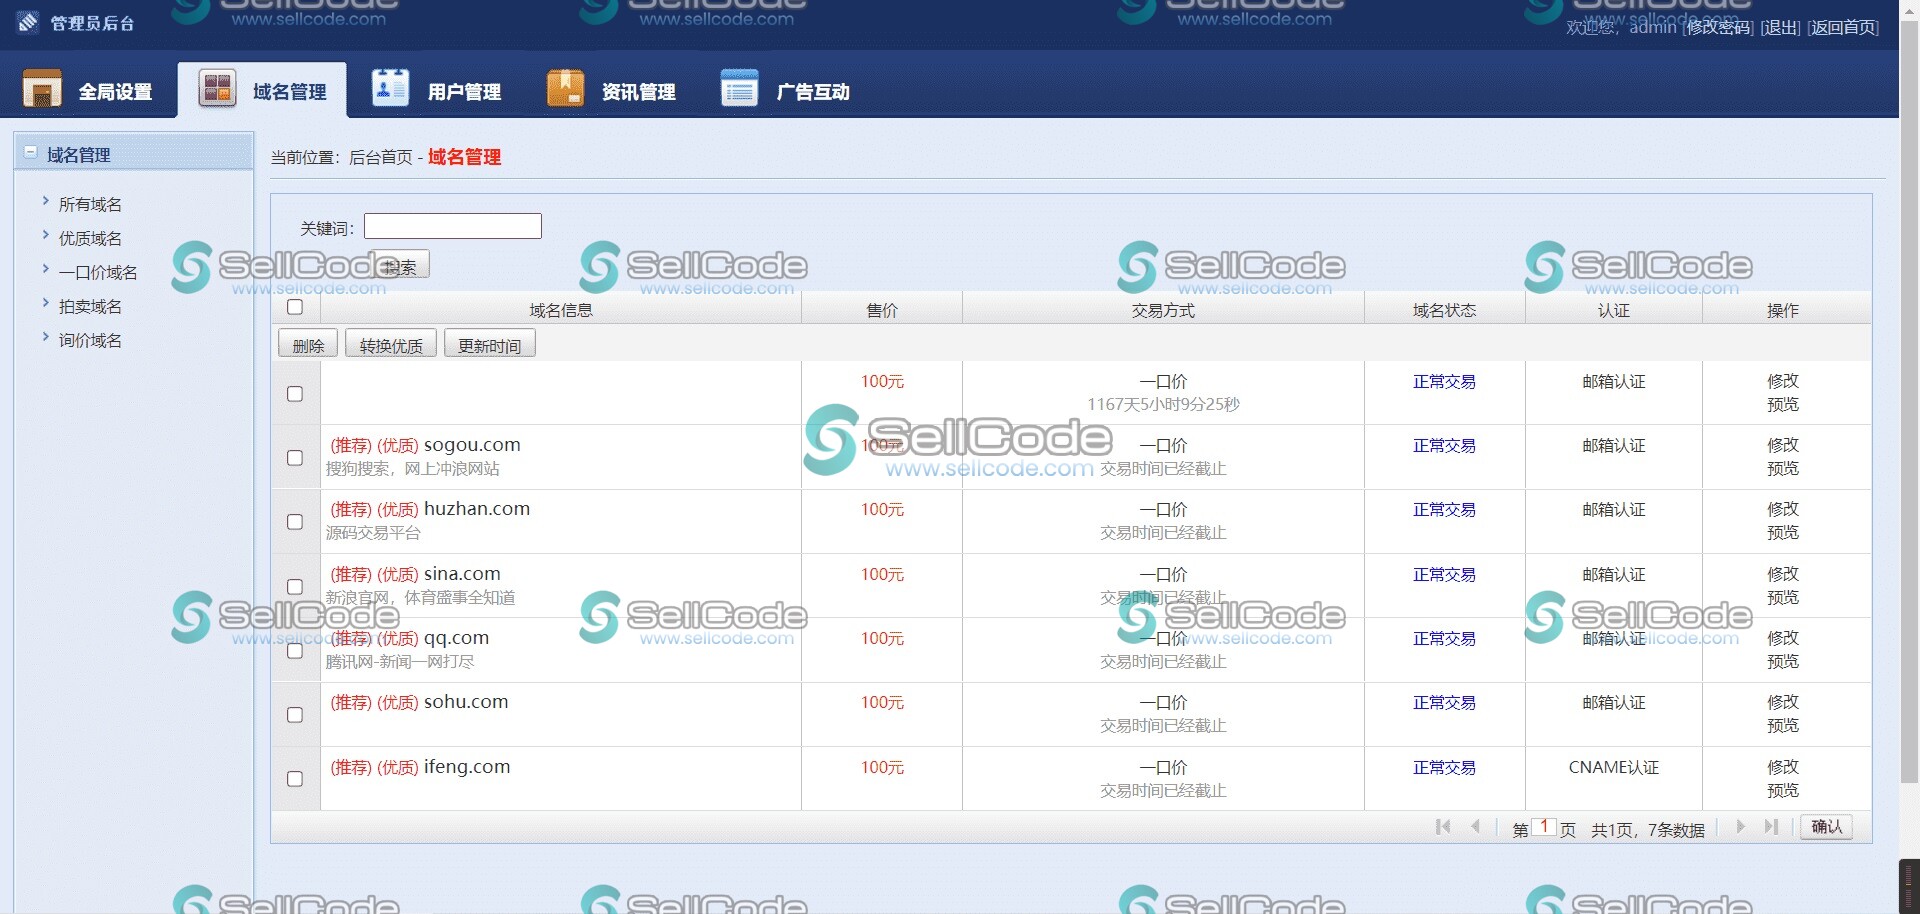Go to previous page arrow icon
This screenshot has height=914, width=1920.
coord(1475,827)
